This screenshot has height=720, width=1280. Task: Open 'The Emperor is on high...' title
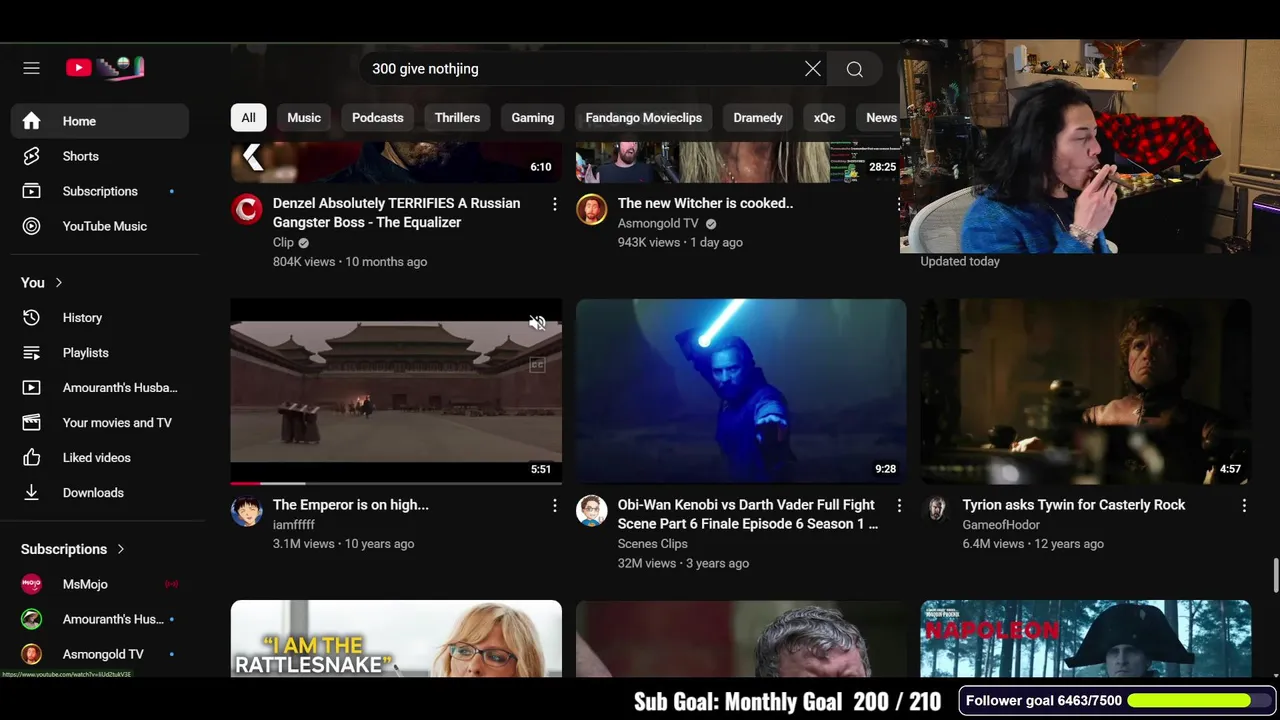point(351,505)
